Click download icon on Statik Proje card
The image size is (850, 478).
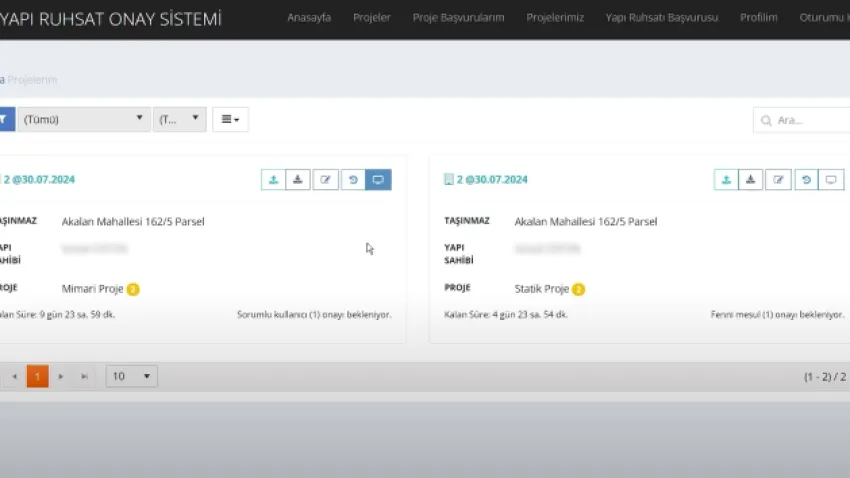[x=752, y=180]
